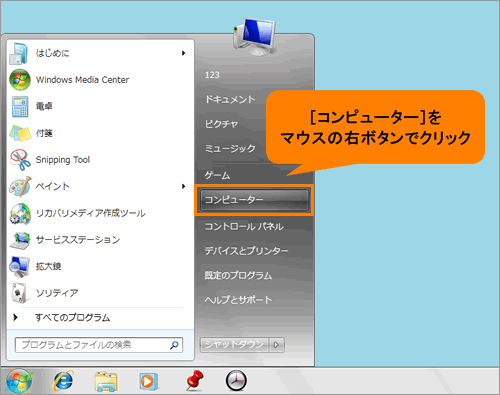500x395 pixels.
Task: Open ヘルプとサポート
Action: 238,300
